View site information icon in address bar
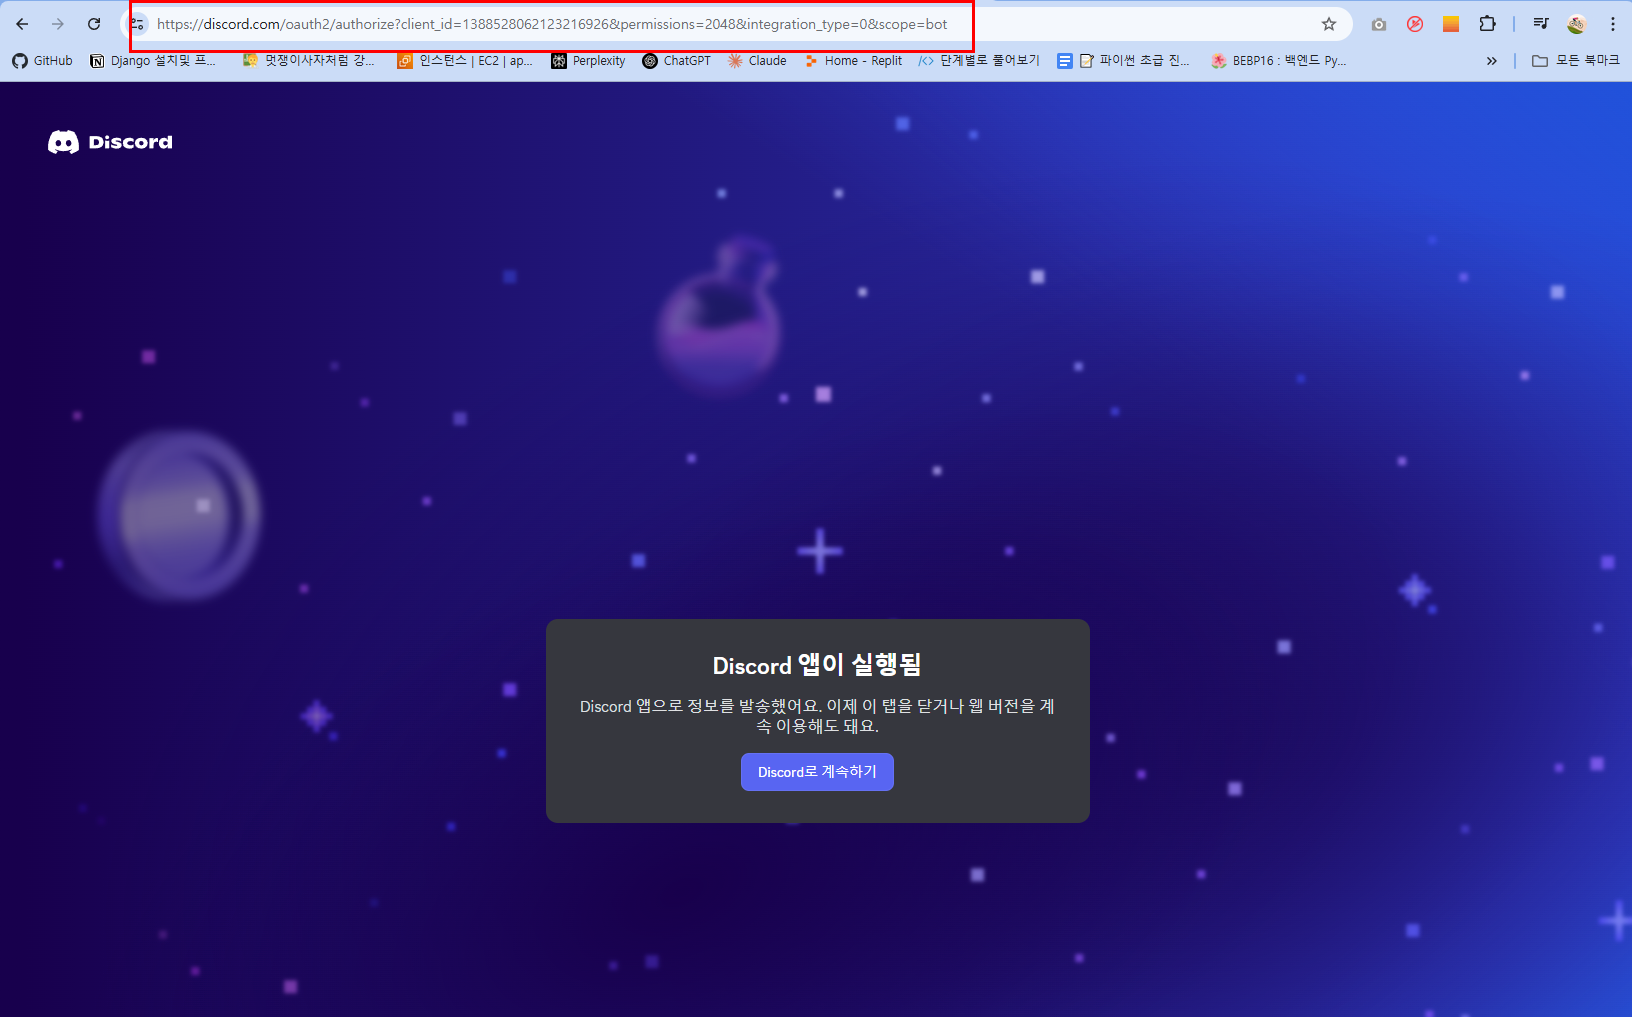The width and height of the screenshot is (1632, 1017). pos(139,24)
